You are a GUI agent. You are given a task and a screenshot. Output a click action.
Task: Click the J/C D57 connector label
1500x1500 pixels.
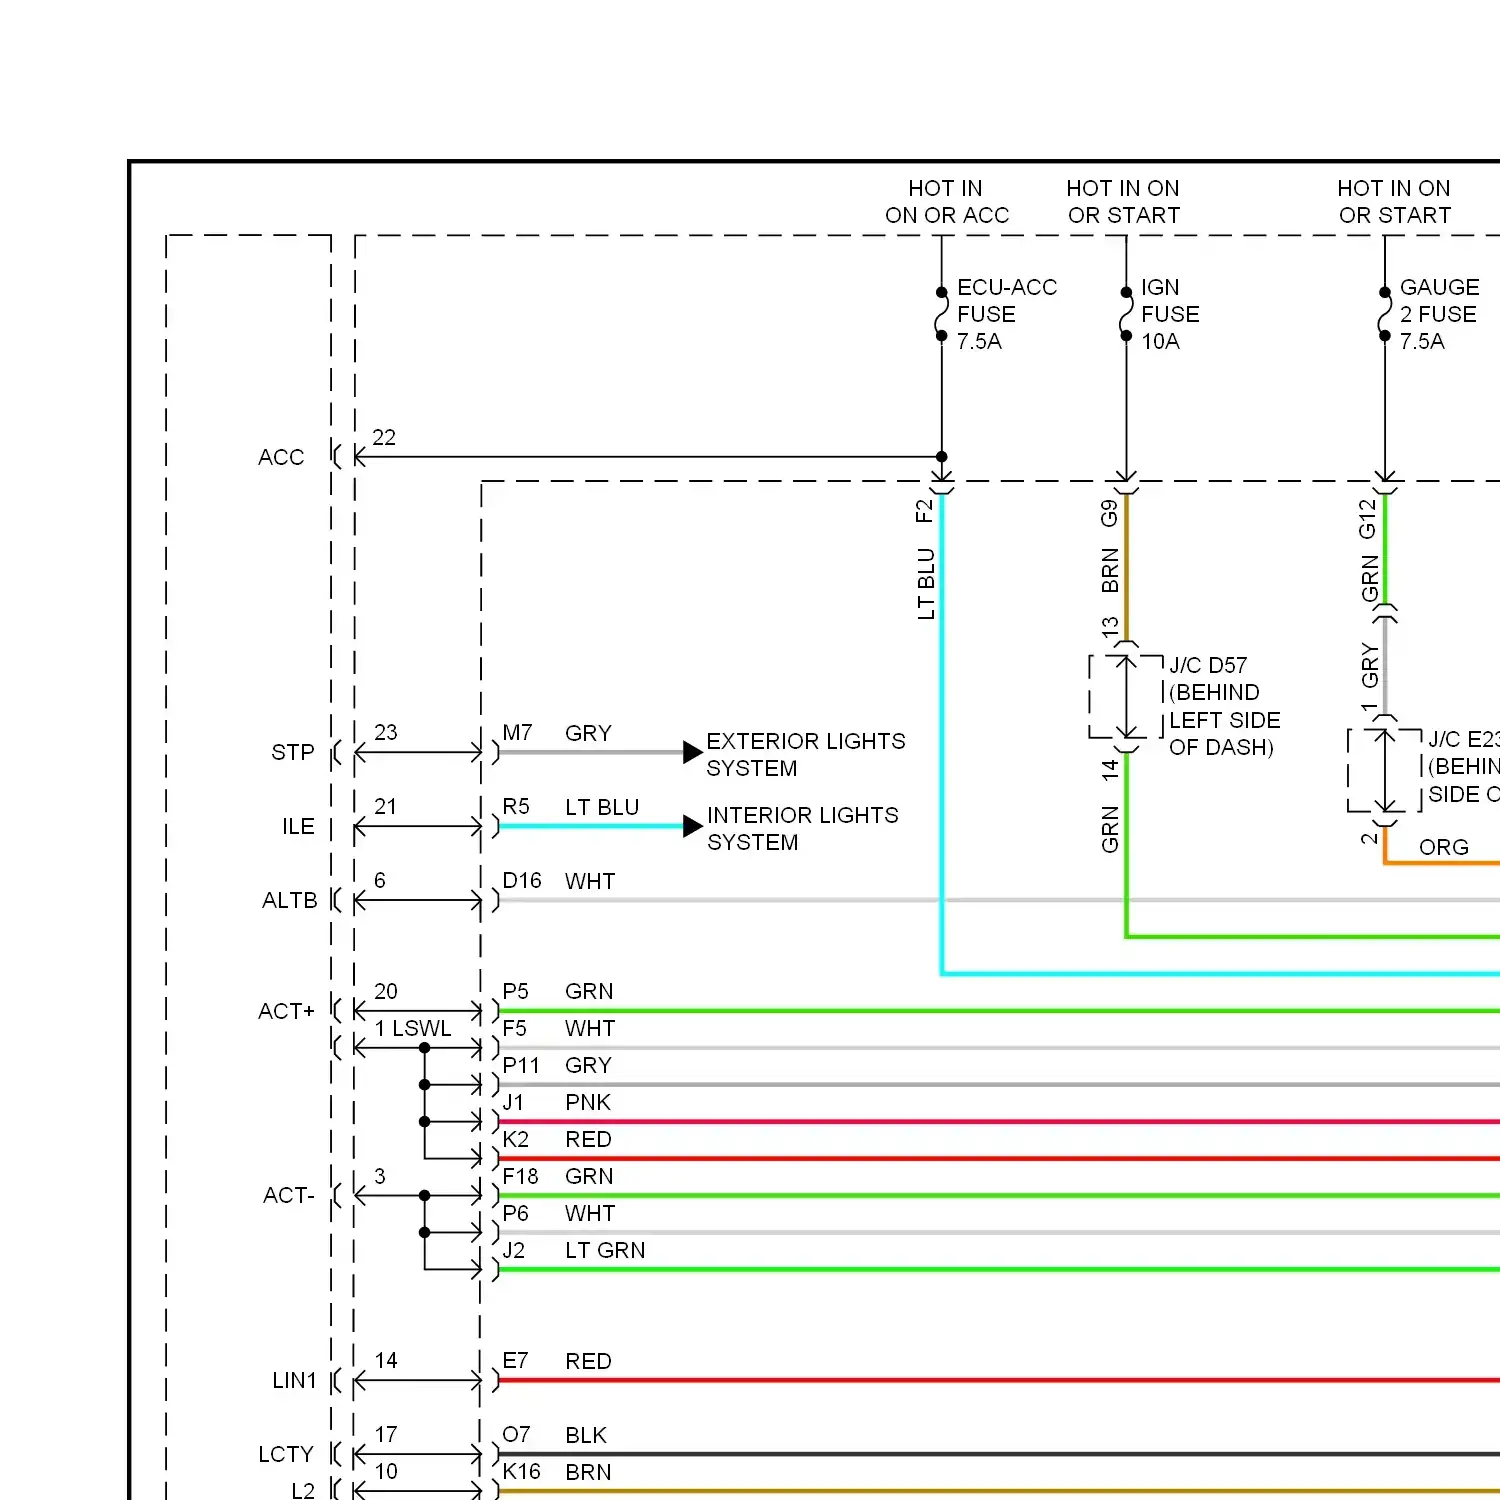[x=1224, y=706]
